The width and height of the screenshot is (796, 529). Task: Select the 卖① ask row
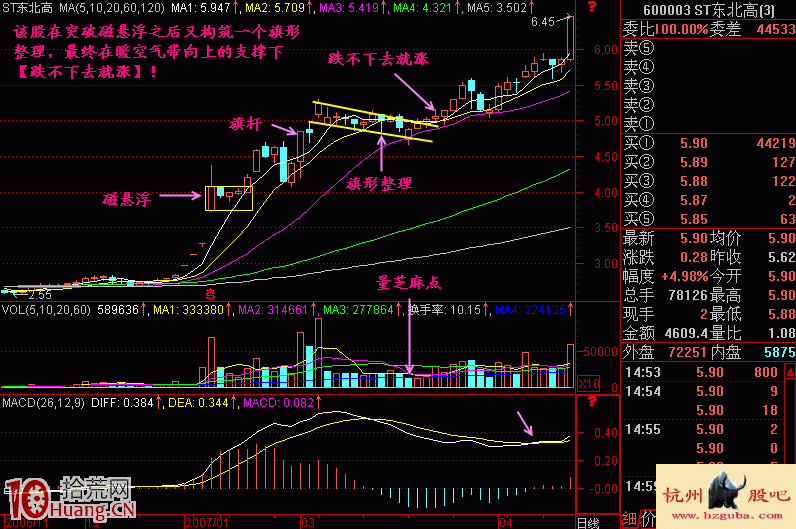tap(708, 124)
